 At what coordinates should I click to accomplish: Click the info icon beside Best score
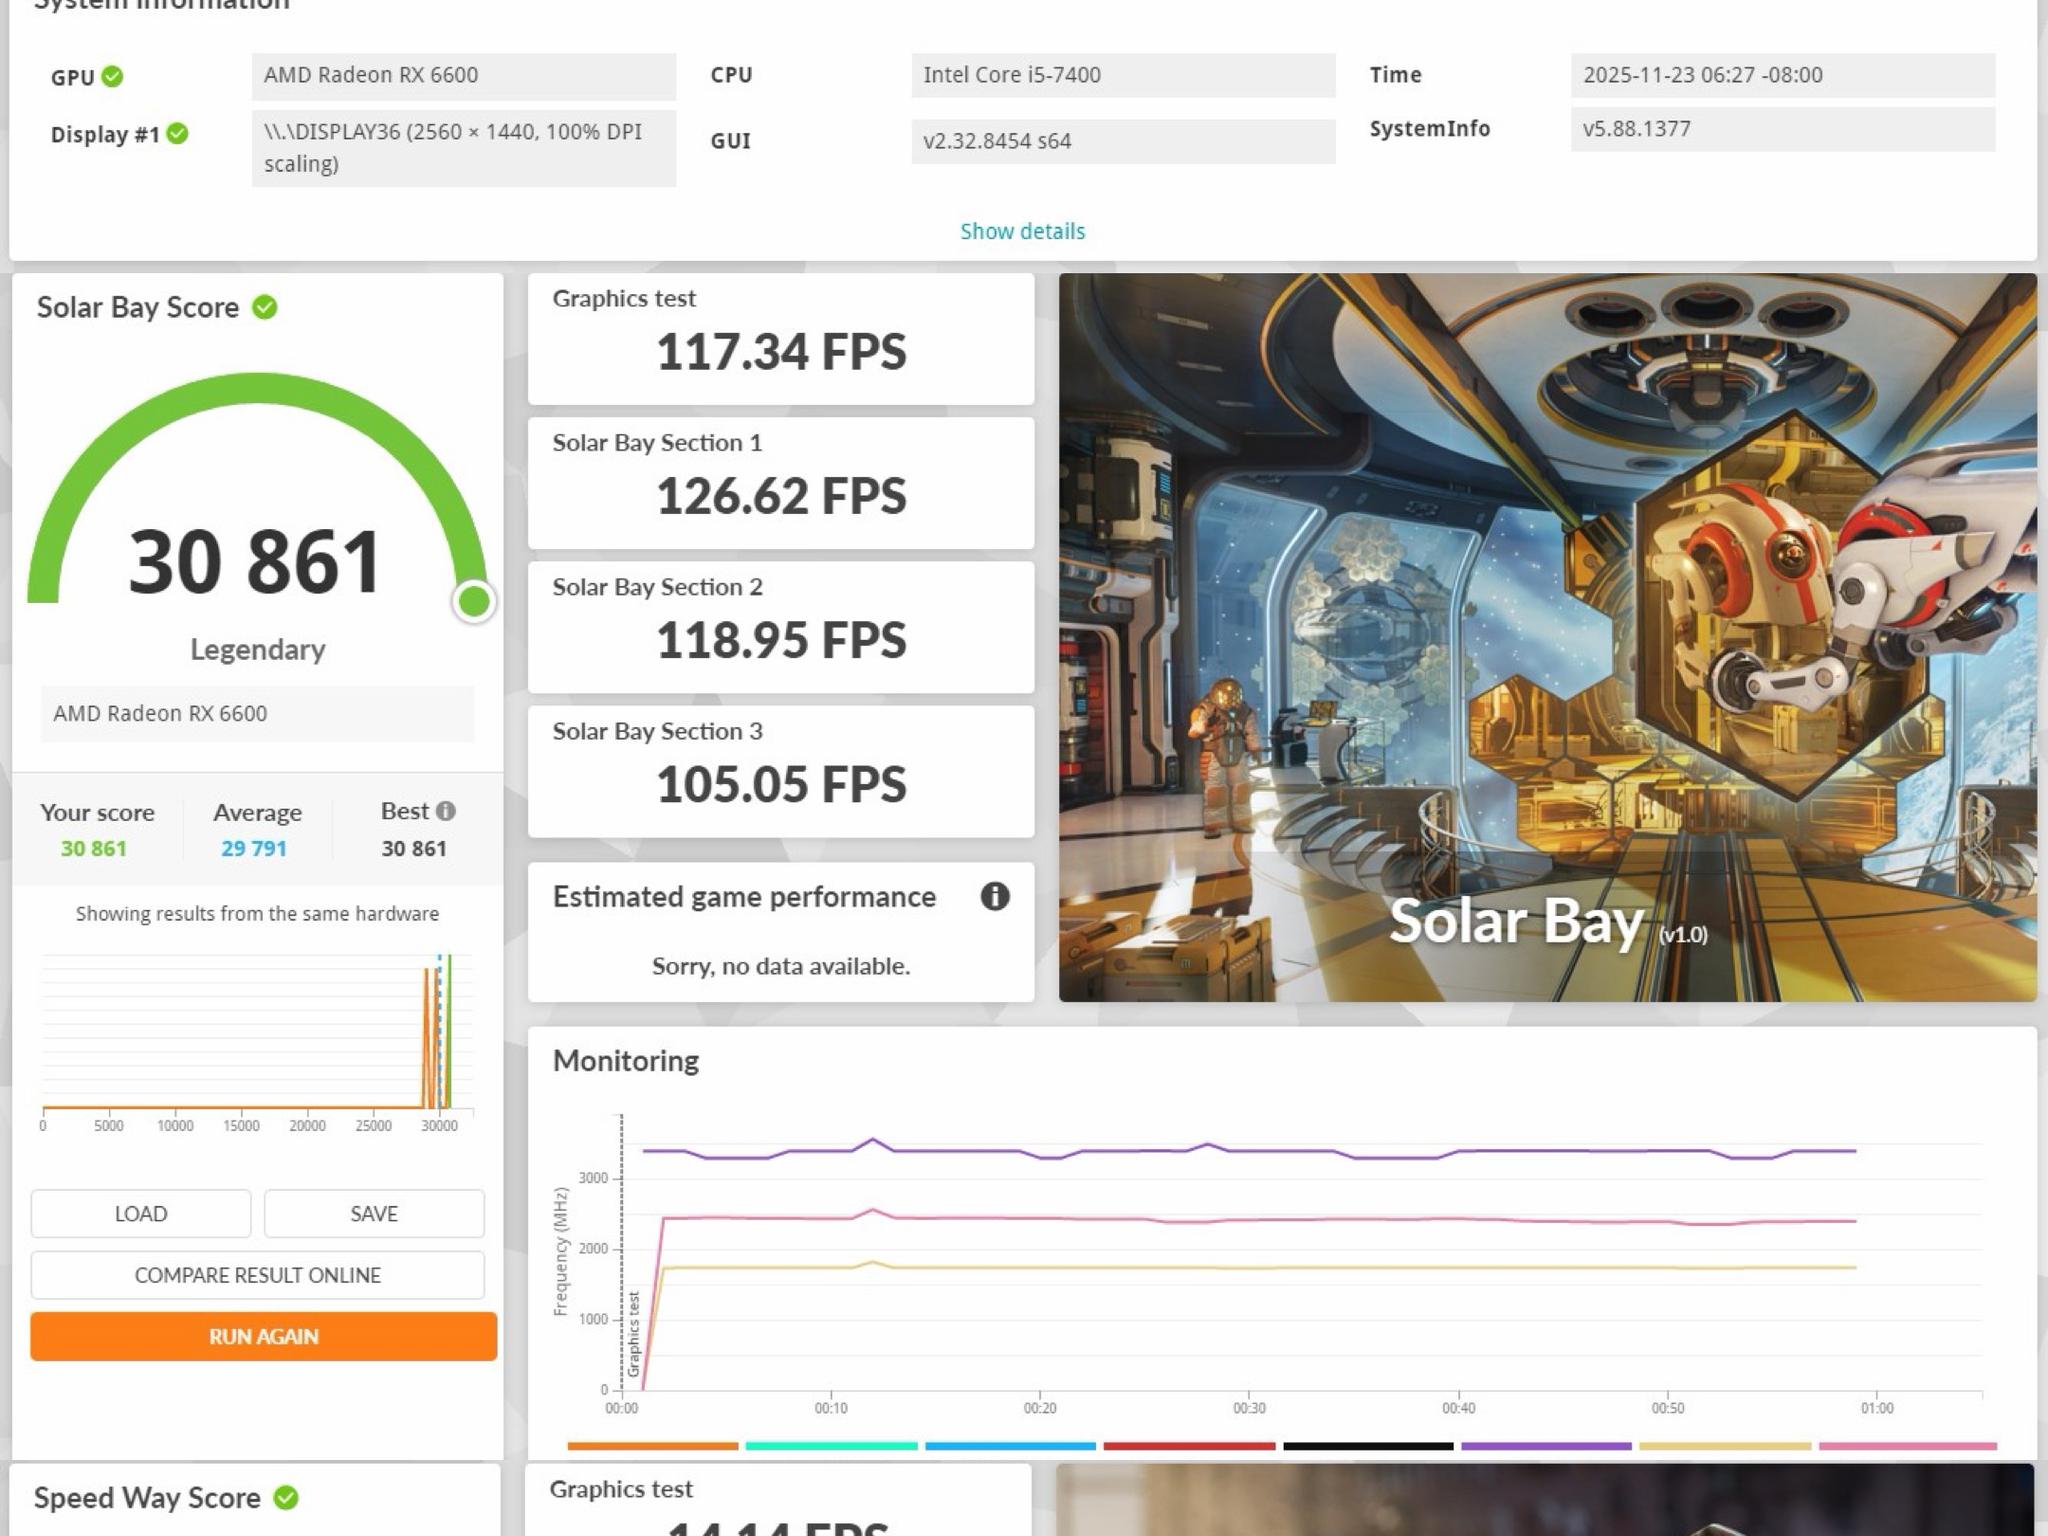click(x=446, y=811)
